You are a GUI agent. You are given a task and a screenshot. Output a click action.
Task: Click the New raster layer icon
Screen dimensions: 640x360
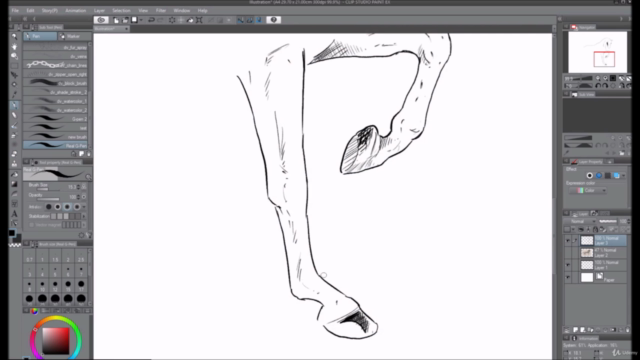coord(576,330)
